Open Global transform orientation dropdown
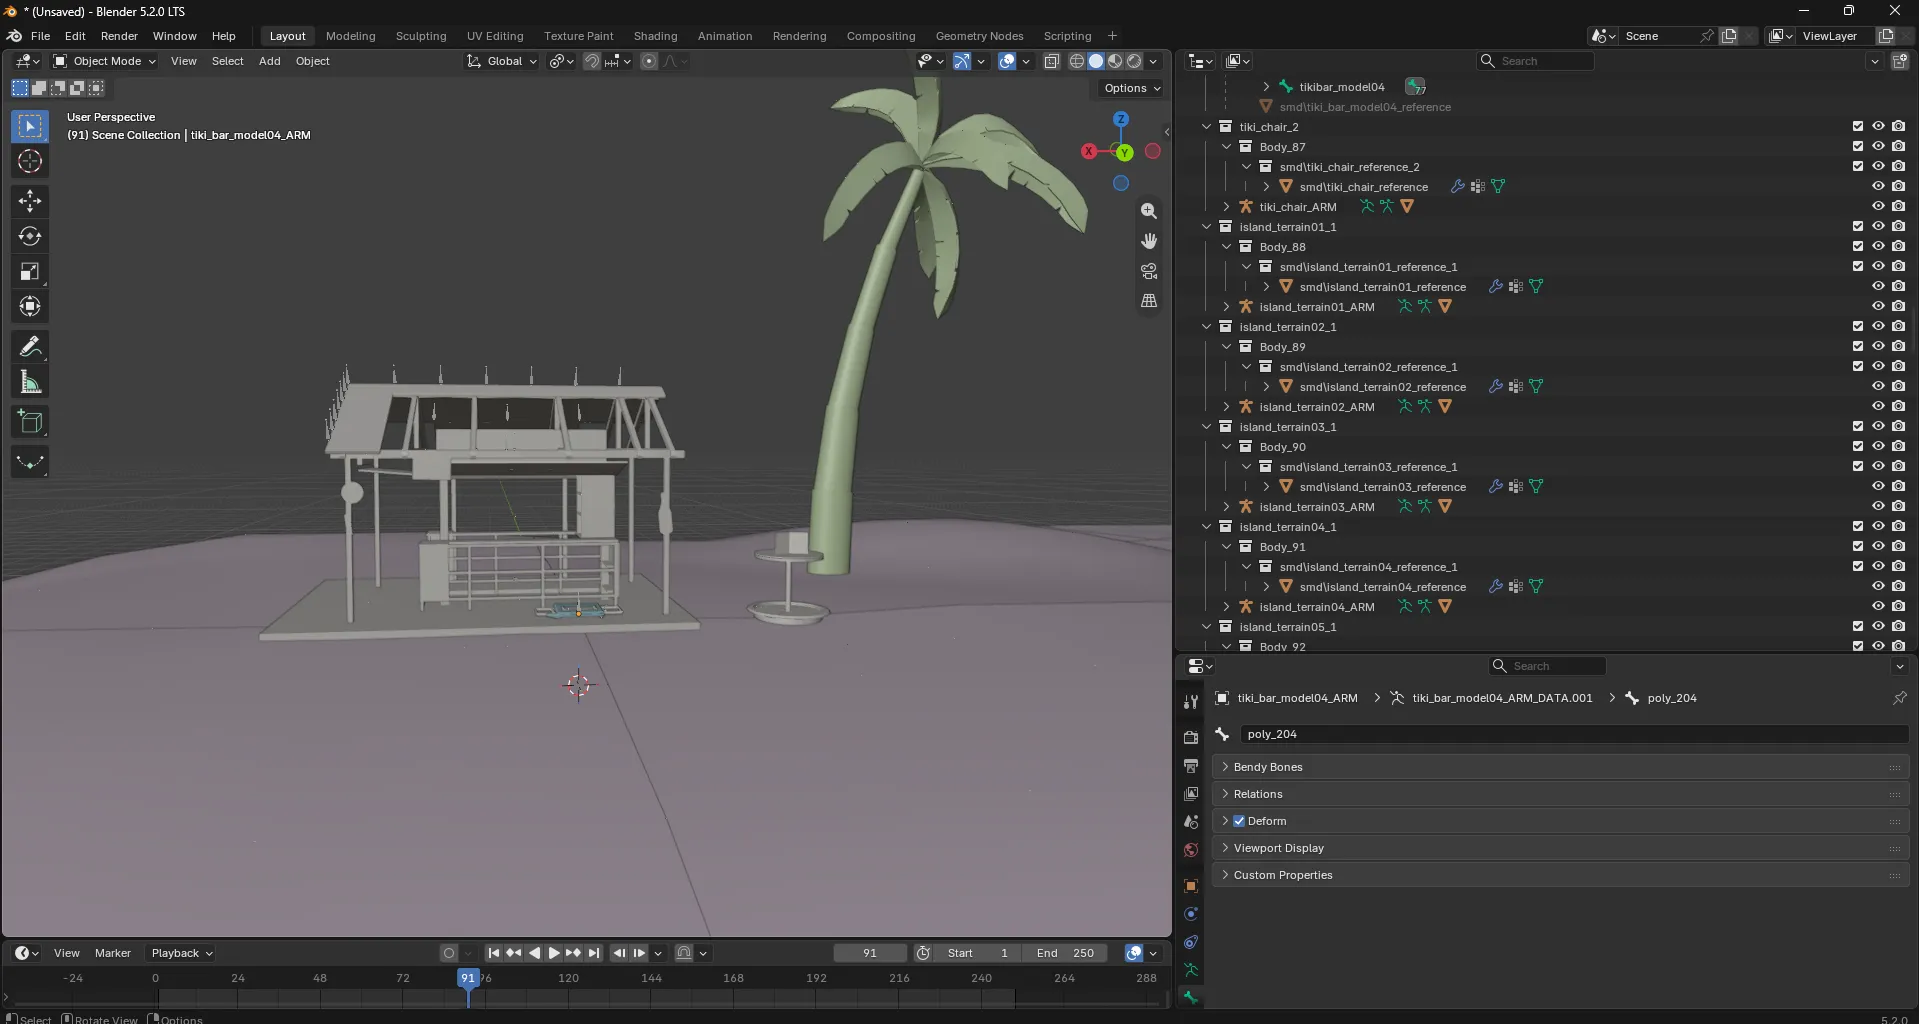The height and width of the screenshot is (1024, 1919). tap(502, 61)
